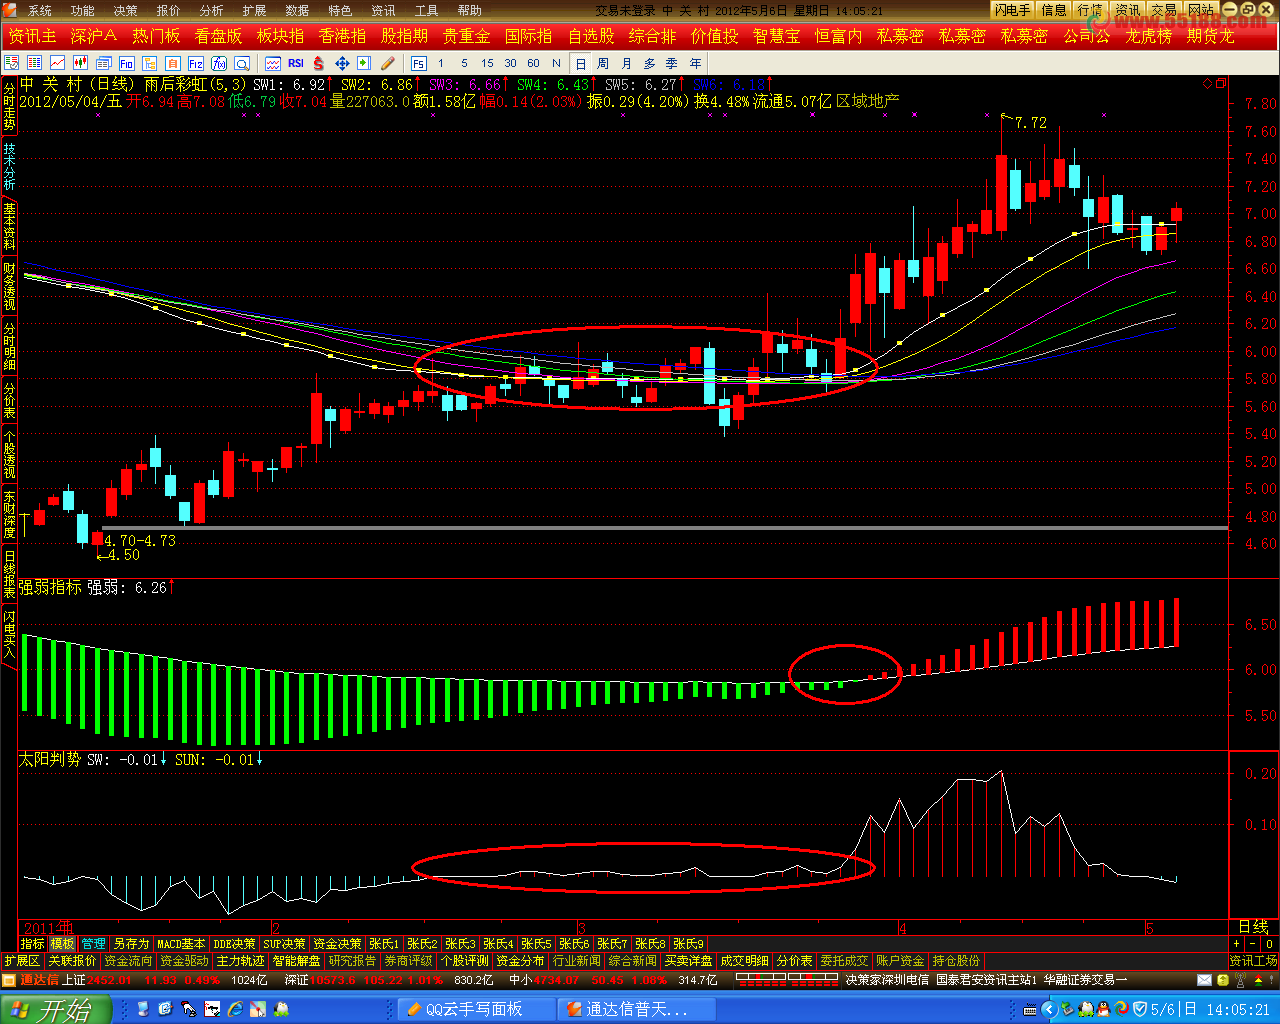Open the 工具 menu
This screenshot has height=1024, width=1280.
coord(426,11)
